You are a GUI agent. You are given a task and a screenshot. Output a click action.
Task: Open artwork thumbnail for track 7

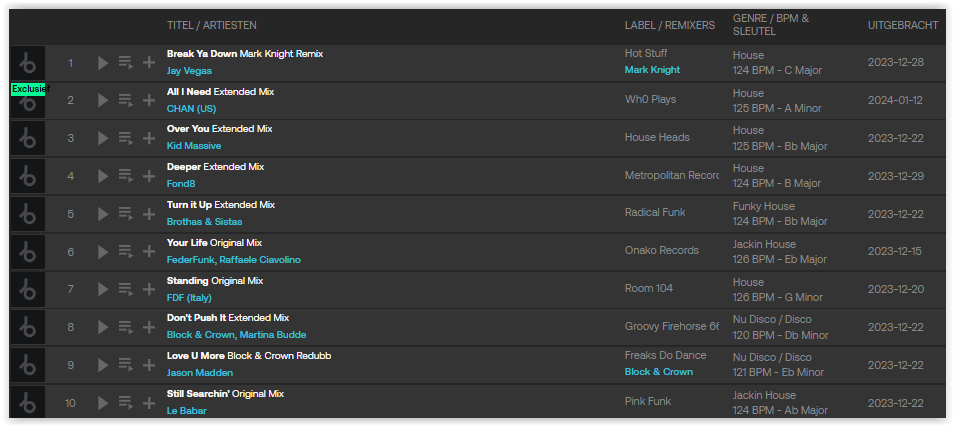[x=28, y=289]
